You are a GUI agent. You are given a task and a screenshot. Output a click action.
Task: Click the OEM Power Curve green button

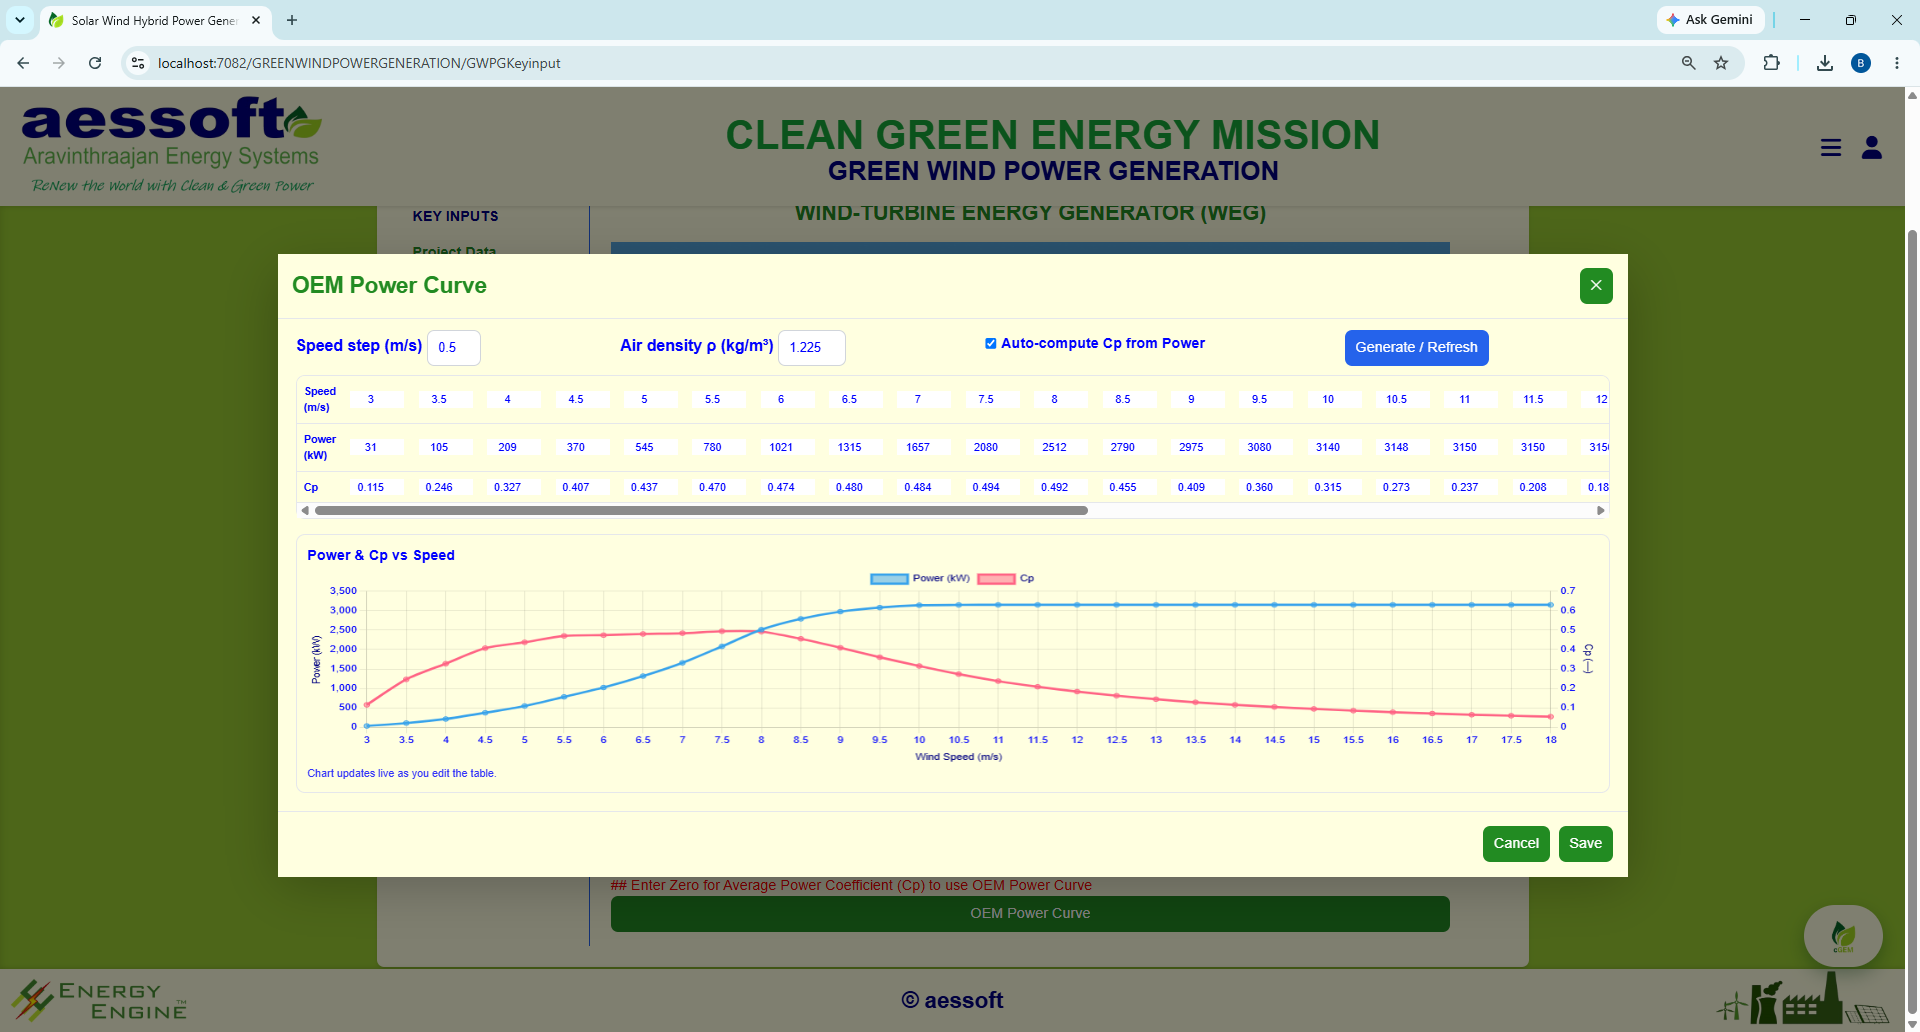click(x=1030, y=914)
